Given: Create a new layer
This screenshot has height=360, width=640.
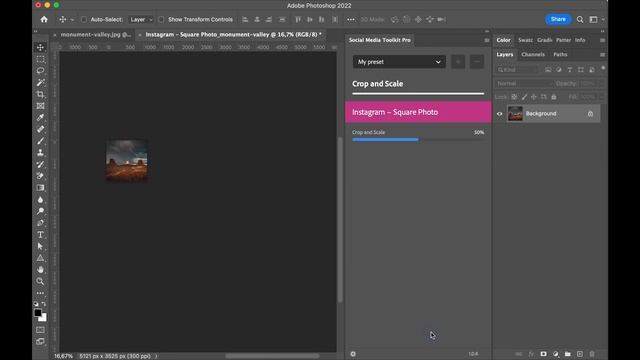Looking at the screenshot, I should tap(580, 354).
